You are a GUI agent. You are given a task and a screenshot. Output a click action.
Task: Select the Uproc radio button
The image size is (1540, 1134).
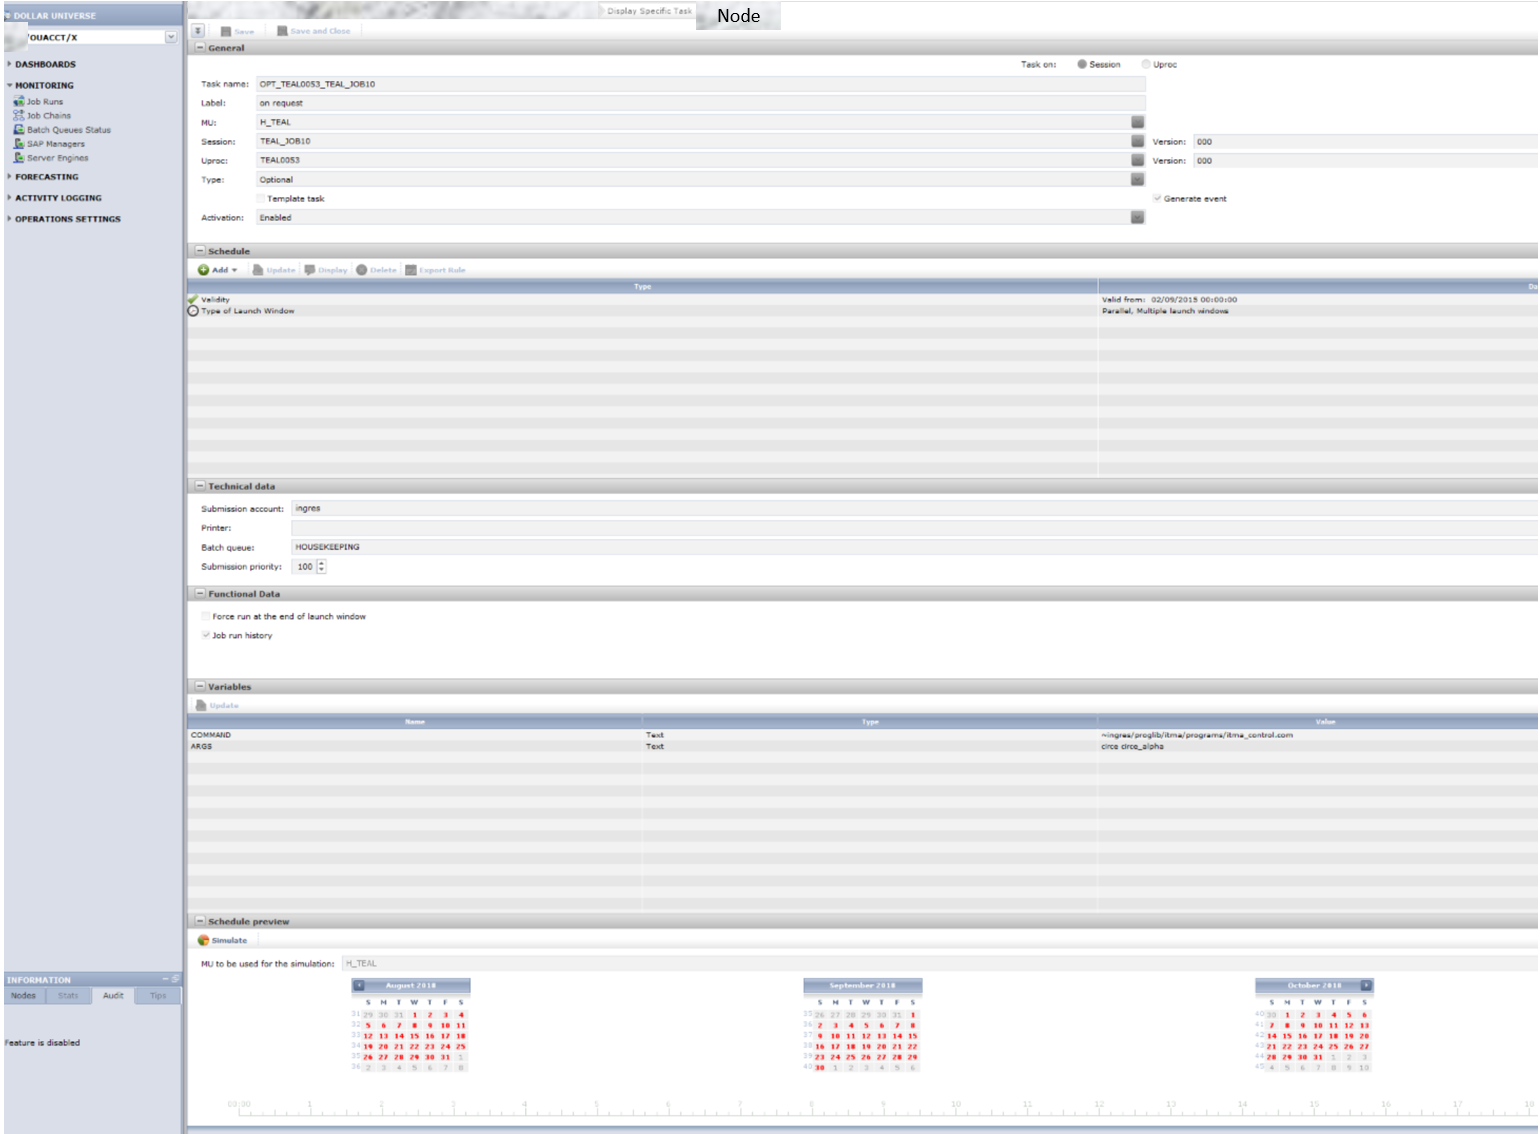pos(1146,64)
